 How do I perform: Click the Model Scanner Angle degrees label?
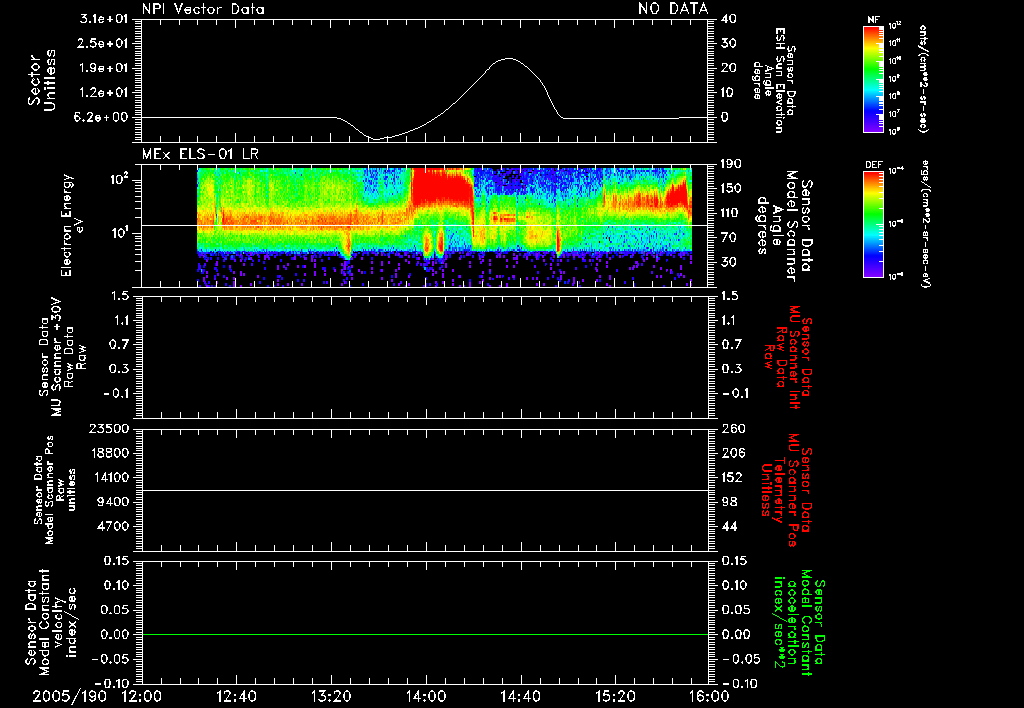click(x=784, y=225)
